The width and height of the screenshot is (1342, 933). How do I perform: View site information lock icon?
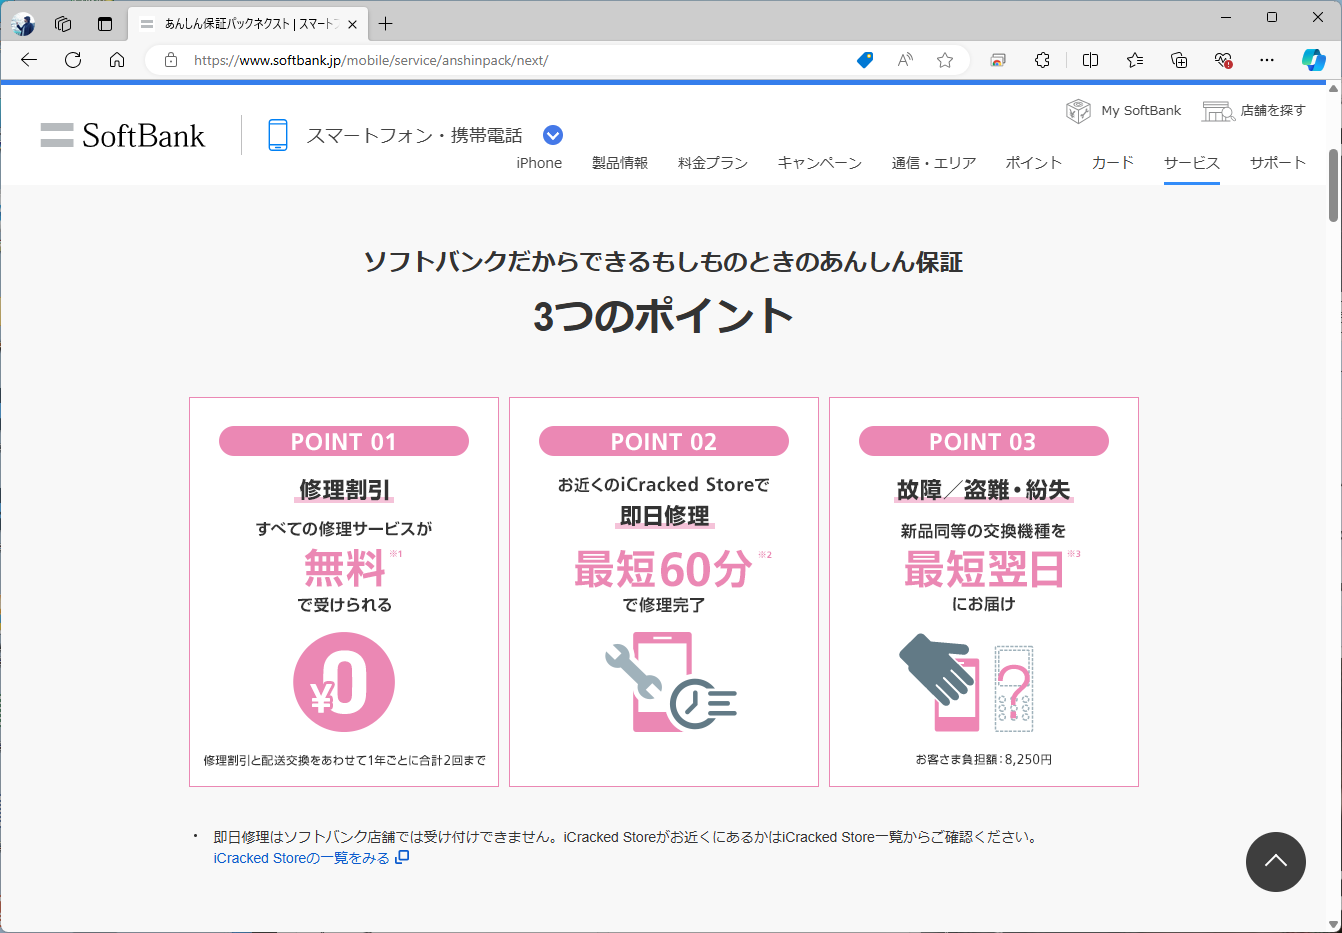pos(171,60)
